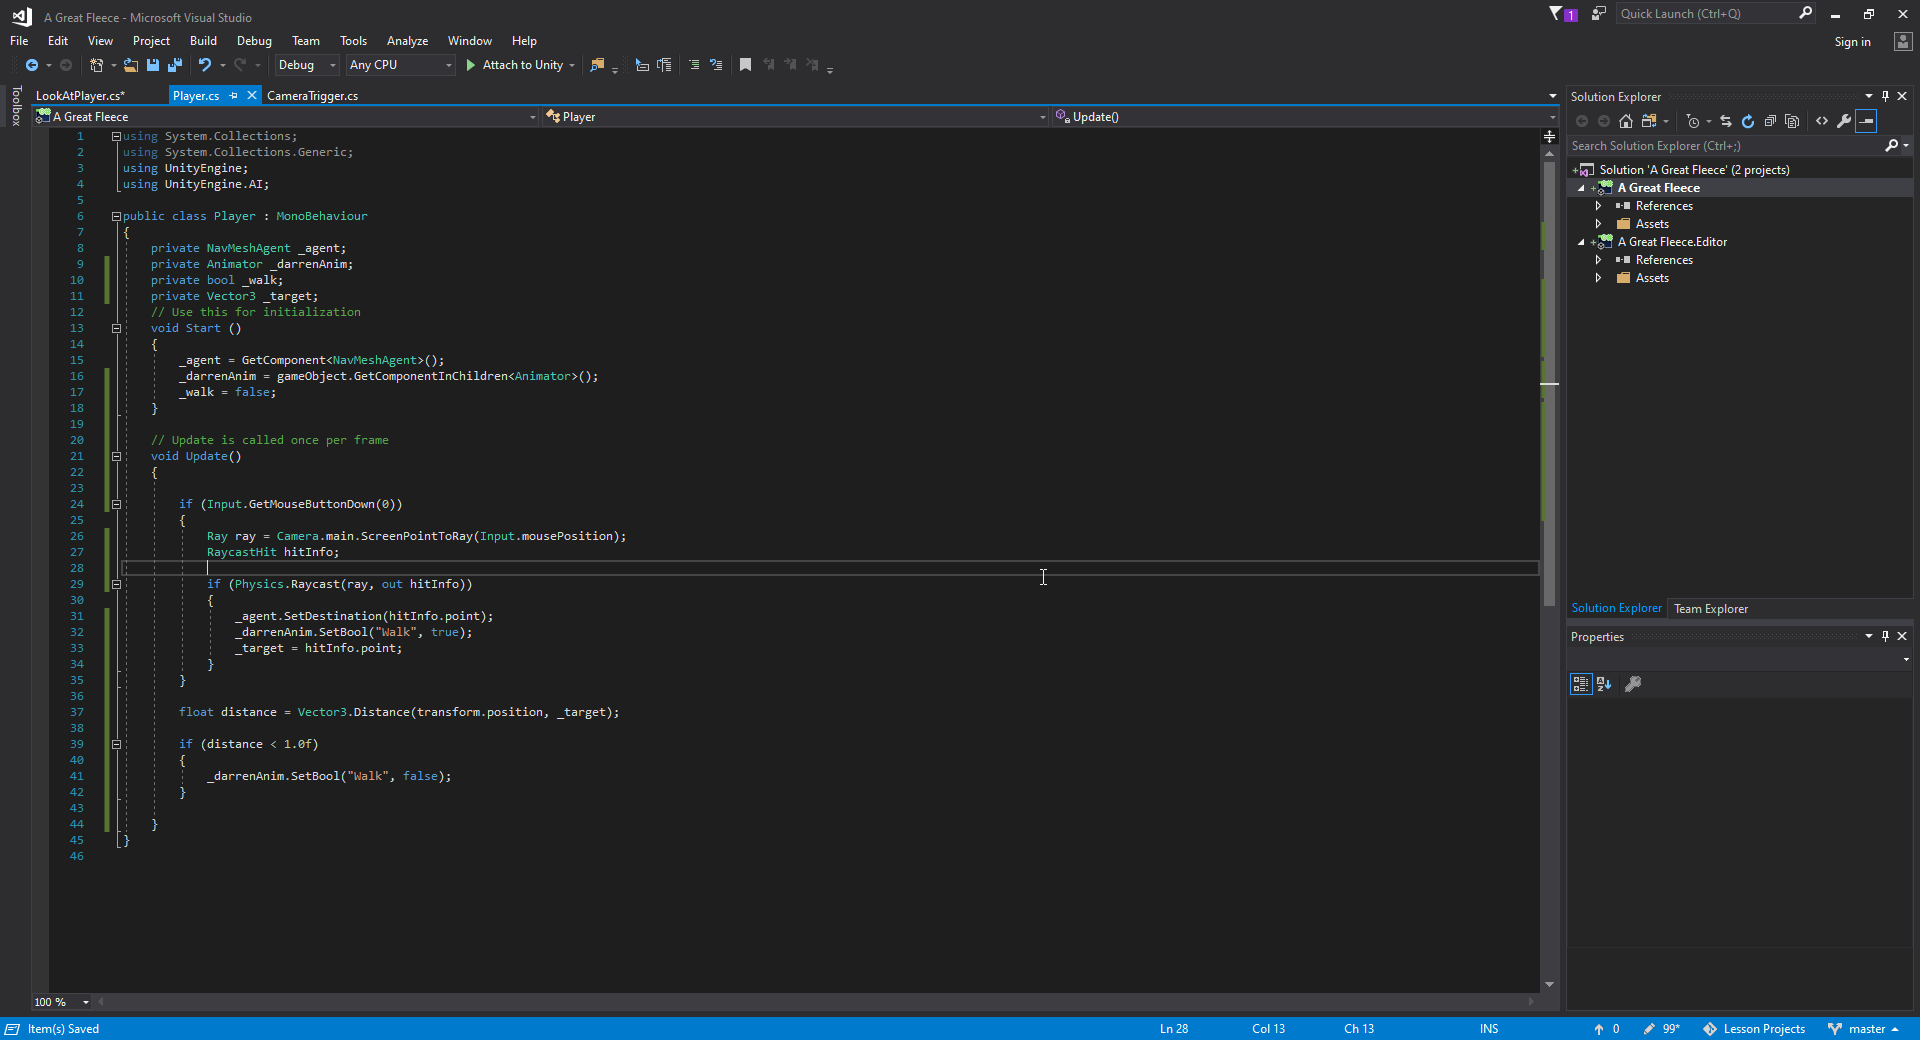Select the Save All icon
This screenshot has width=1920, height=1040.
(174, 65)
